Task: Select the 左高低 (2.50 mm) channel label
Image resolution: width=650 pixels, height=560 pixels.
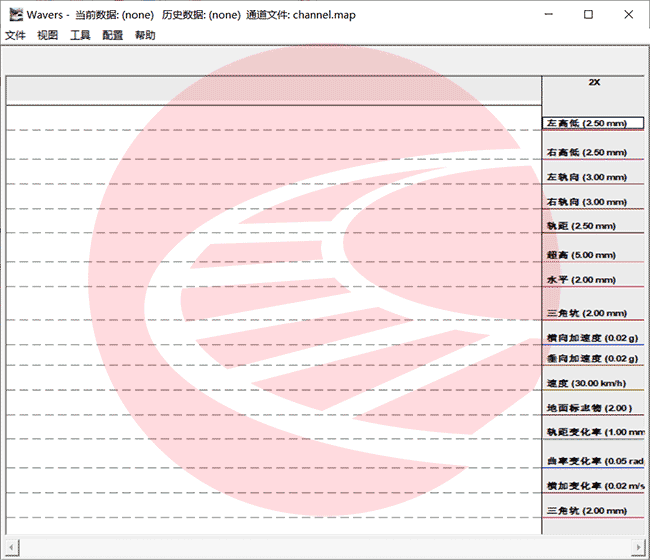Action: click(593, 123)
